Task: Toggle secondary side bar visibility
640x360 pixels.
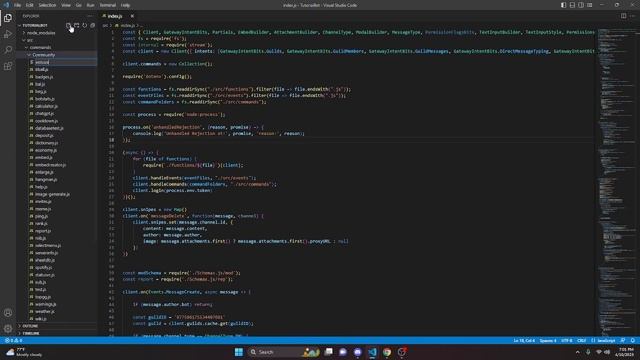Action: point(581,5)
